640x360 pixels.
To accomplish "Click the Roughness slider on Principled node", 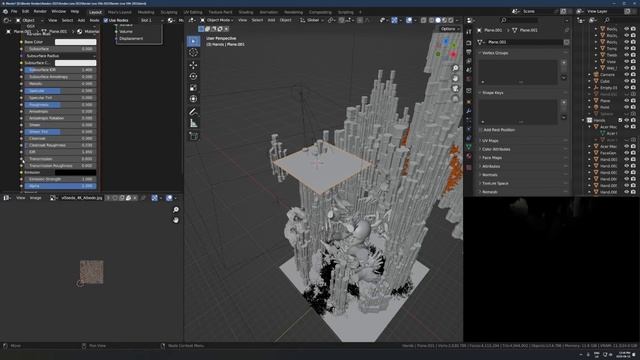I will tap(60, 105).
